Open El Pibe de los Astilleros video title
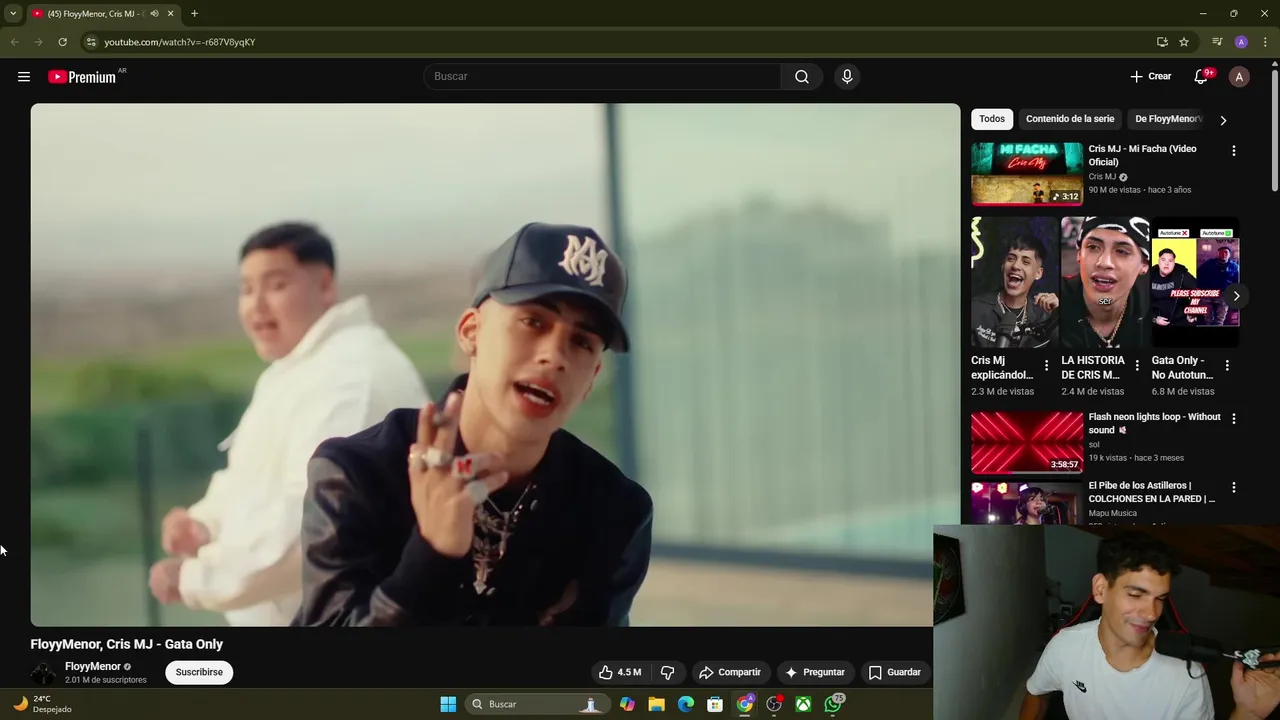The width and height of the screenshot is (1280, 720). click(x=1151, y=492)
